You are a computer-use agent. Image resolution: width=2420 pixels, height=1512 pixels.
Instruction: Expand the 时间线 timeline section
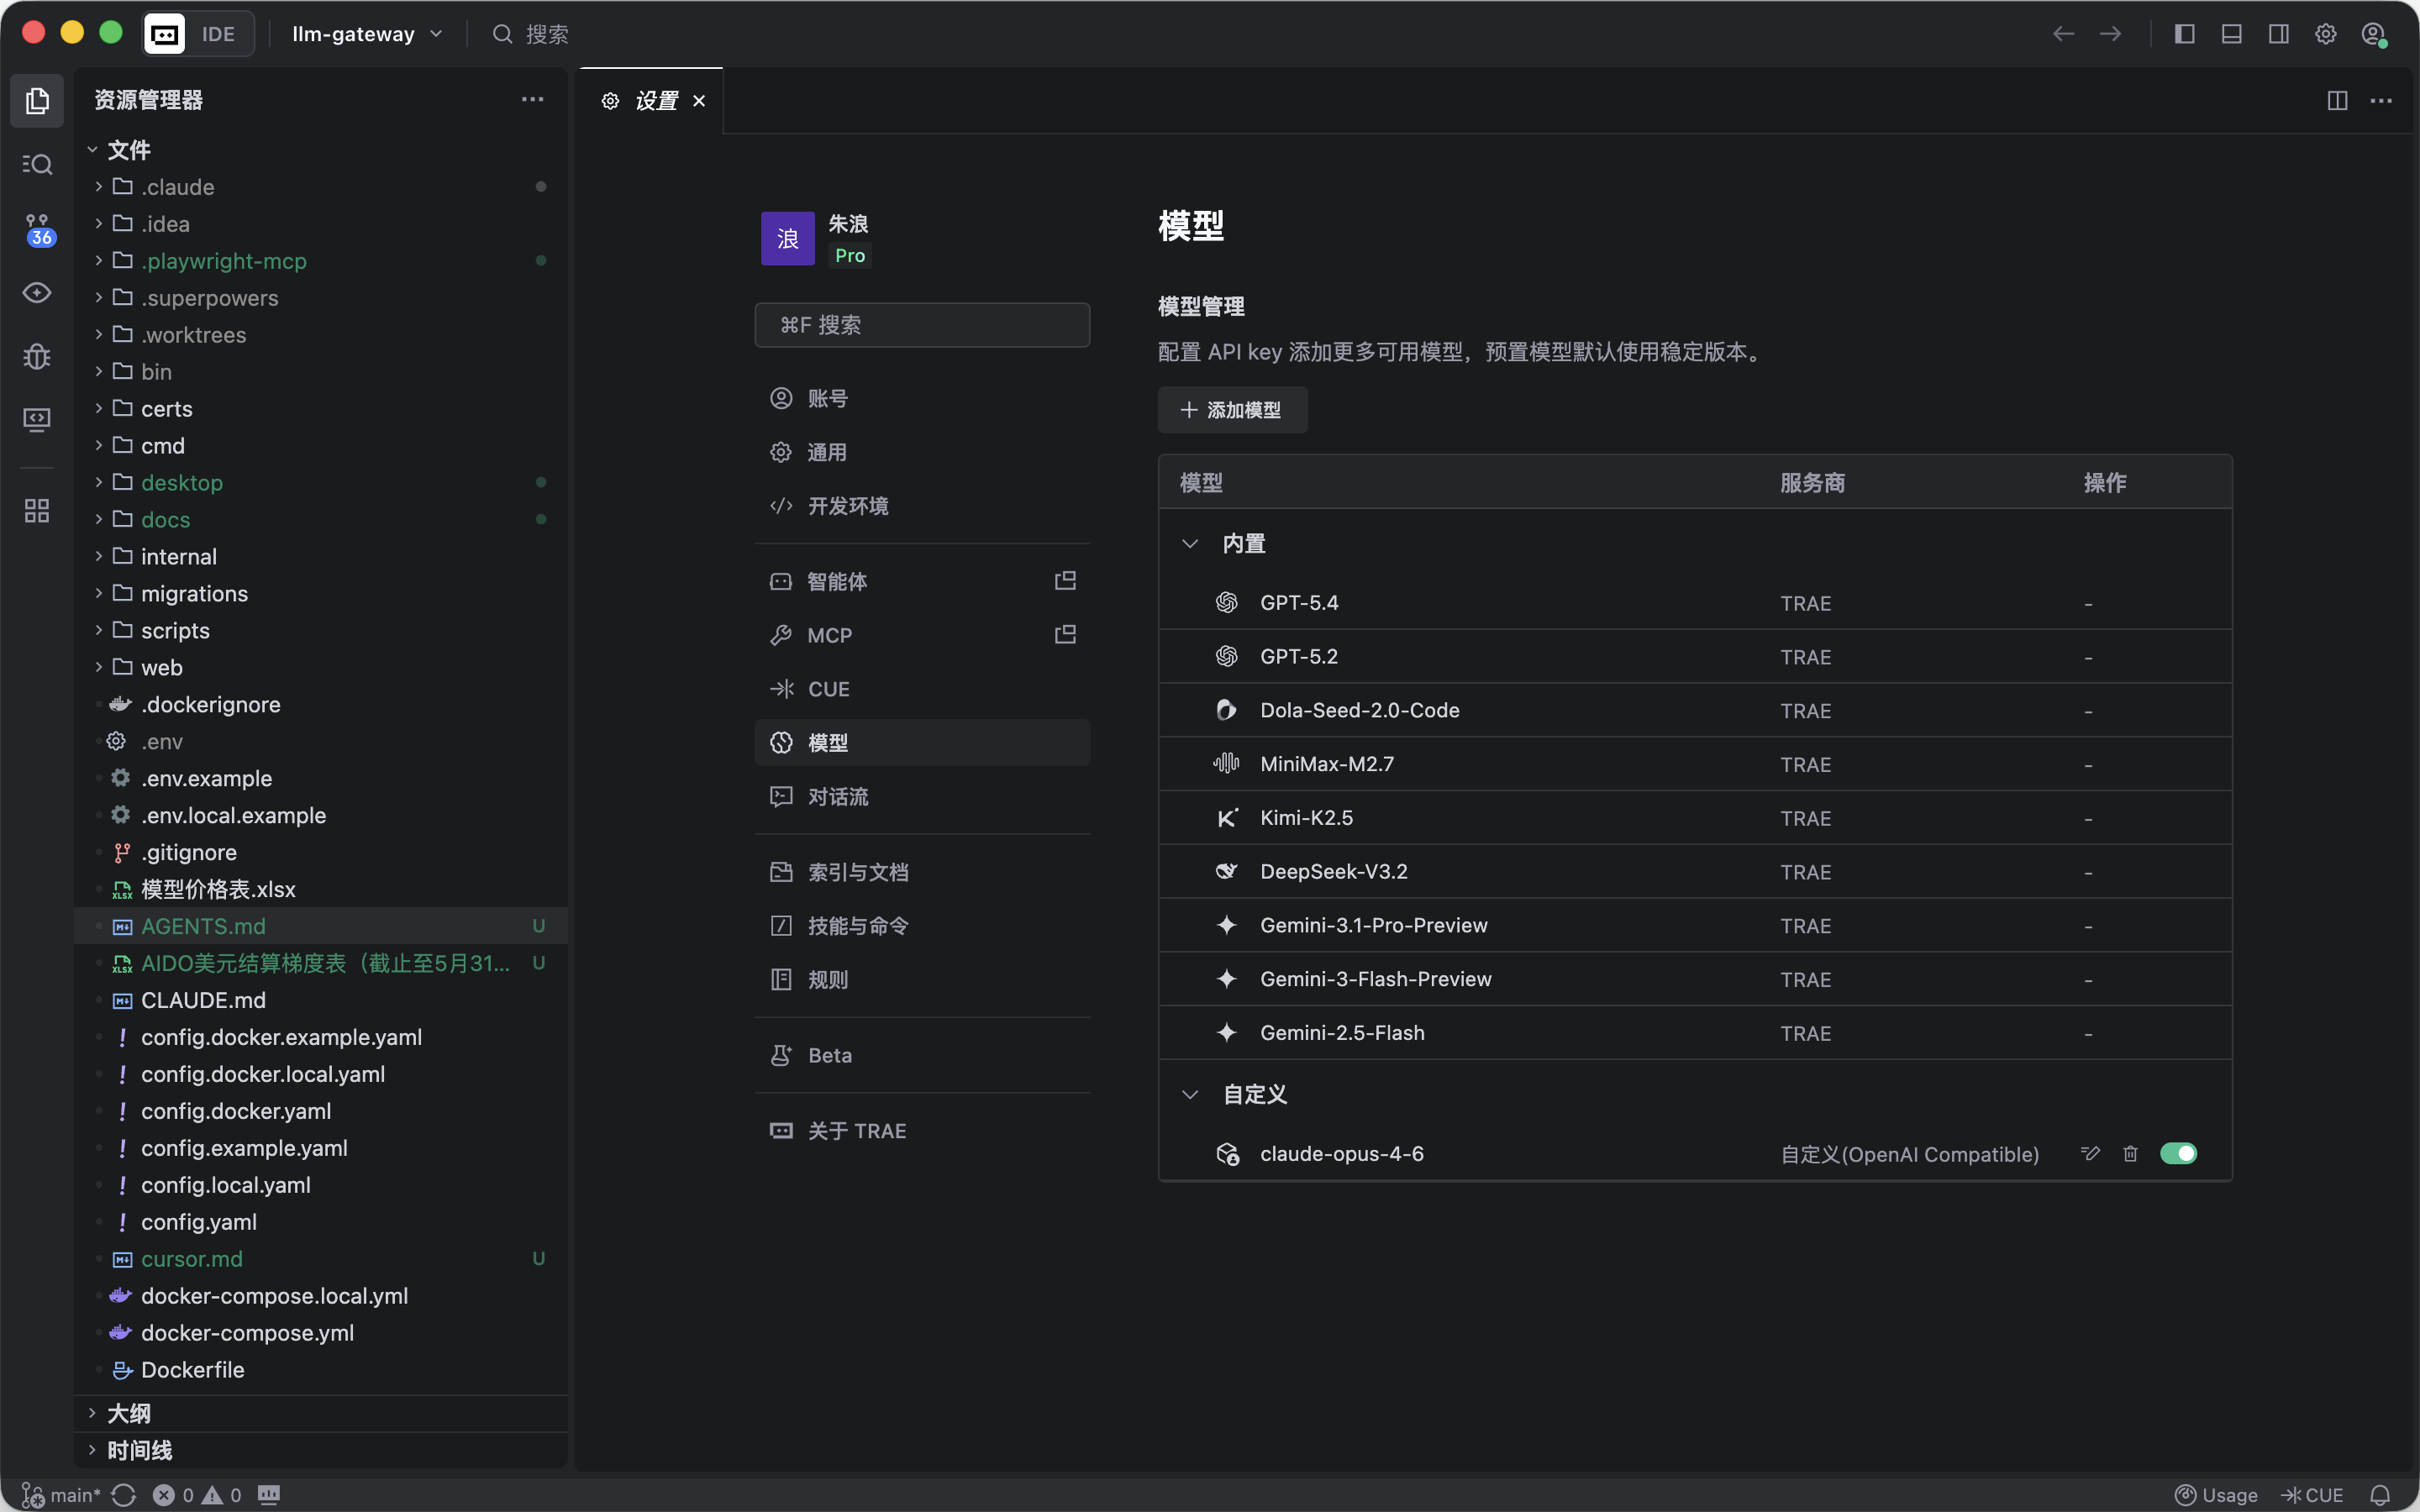[x=320, y=1450]
